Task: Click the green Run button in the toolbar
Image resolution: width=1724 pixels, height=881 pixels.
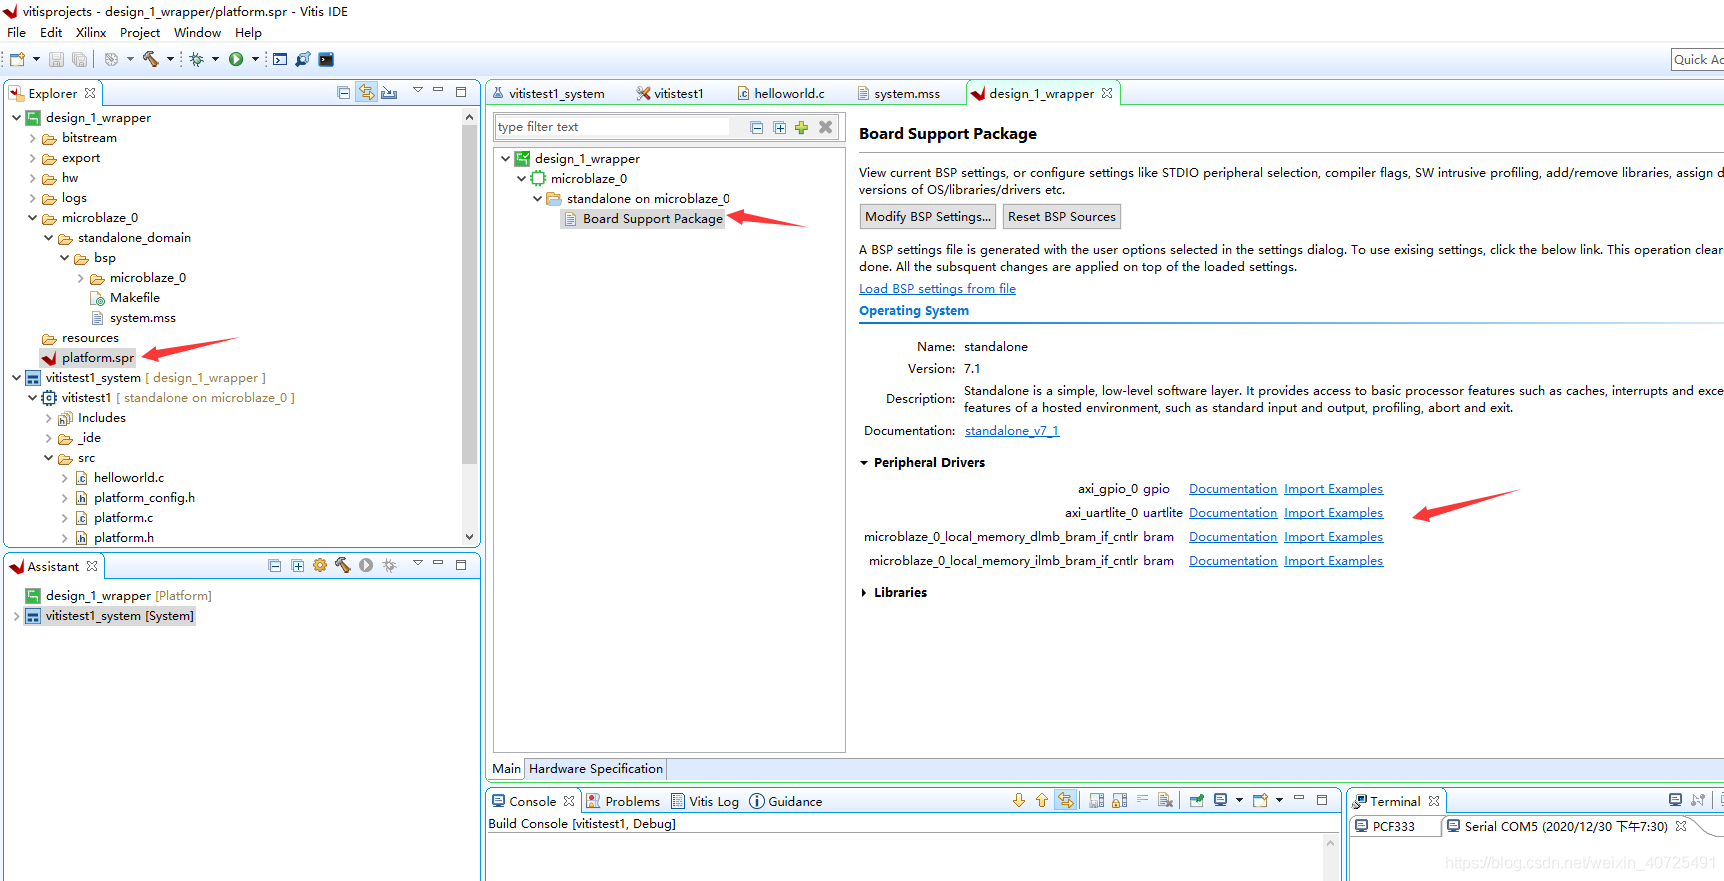Action: click(x=236, y=59)
